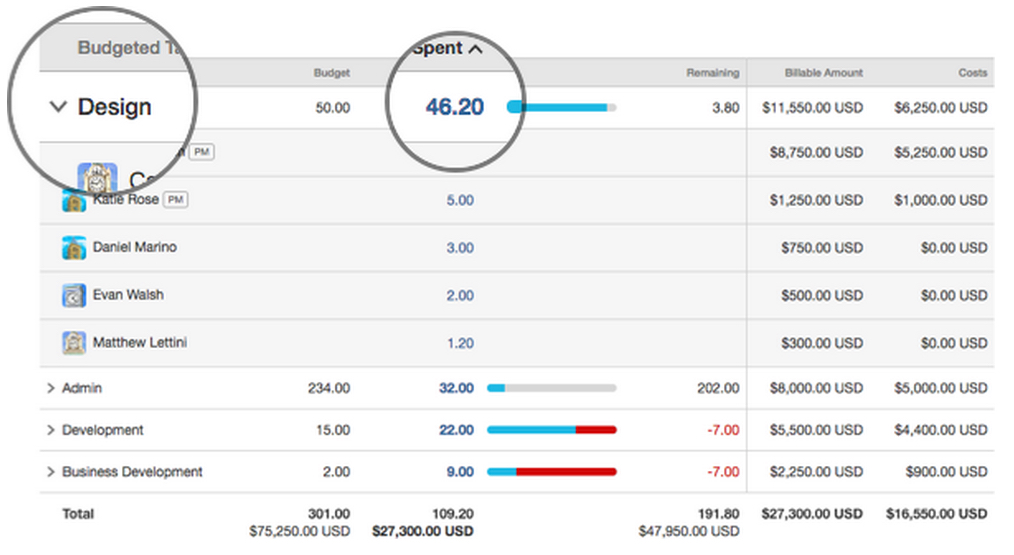Open Design spent hours 46.20
1014x555 pixels.
tap(455, 107)
